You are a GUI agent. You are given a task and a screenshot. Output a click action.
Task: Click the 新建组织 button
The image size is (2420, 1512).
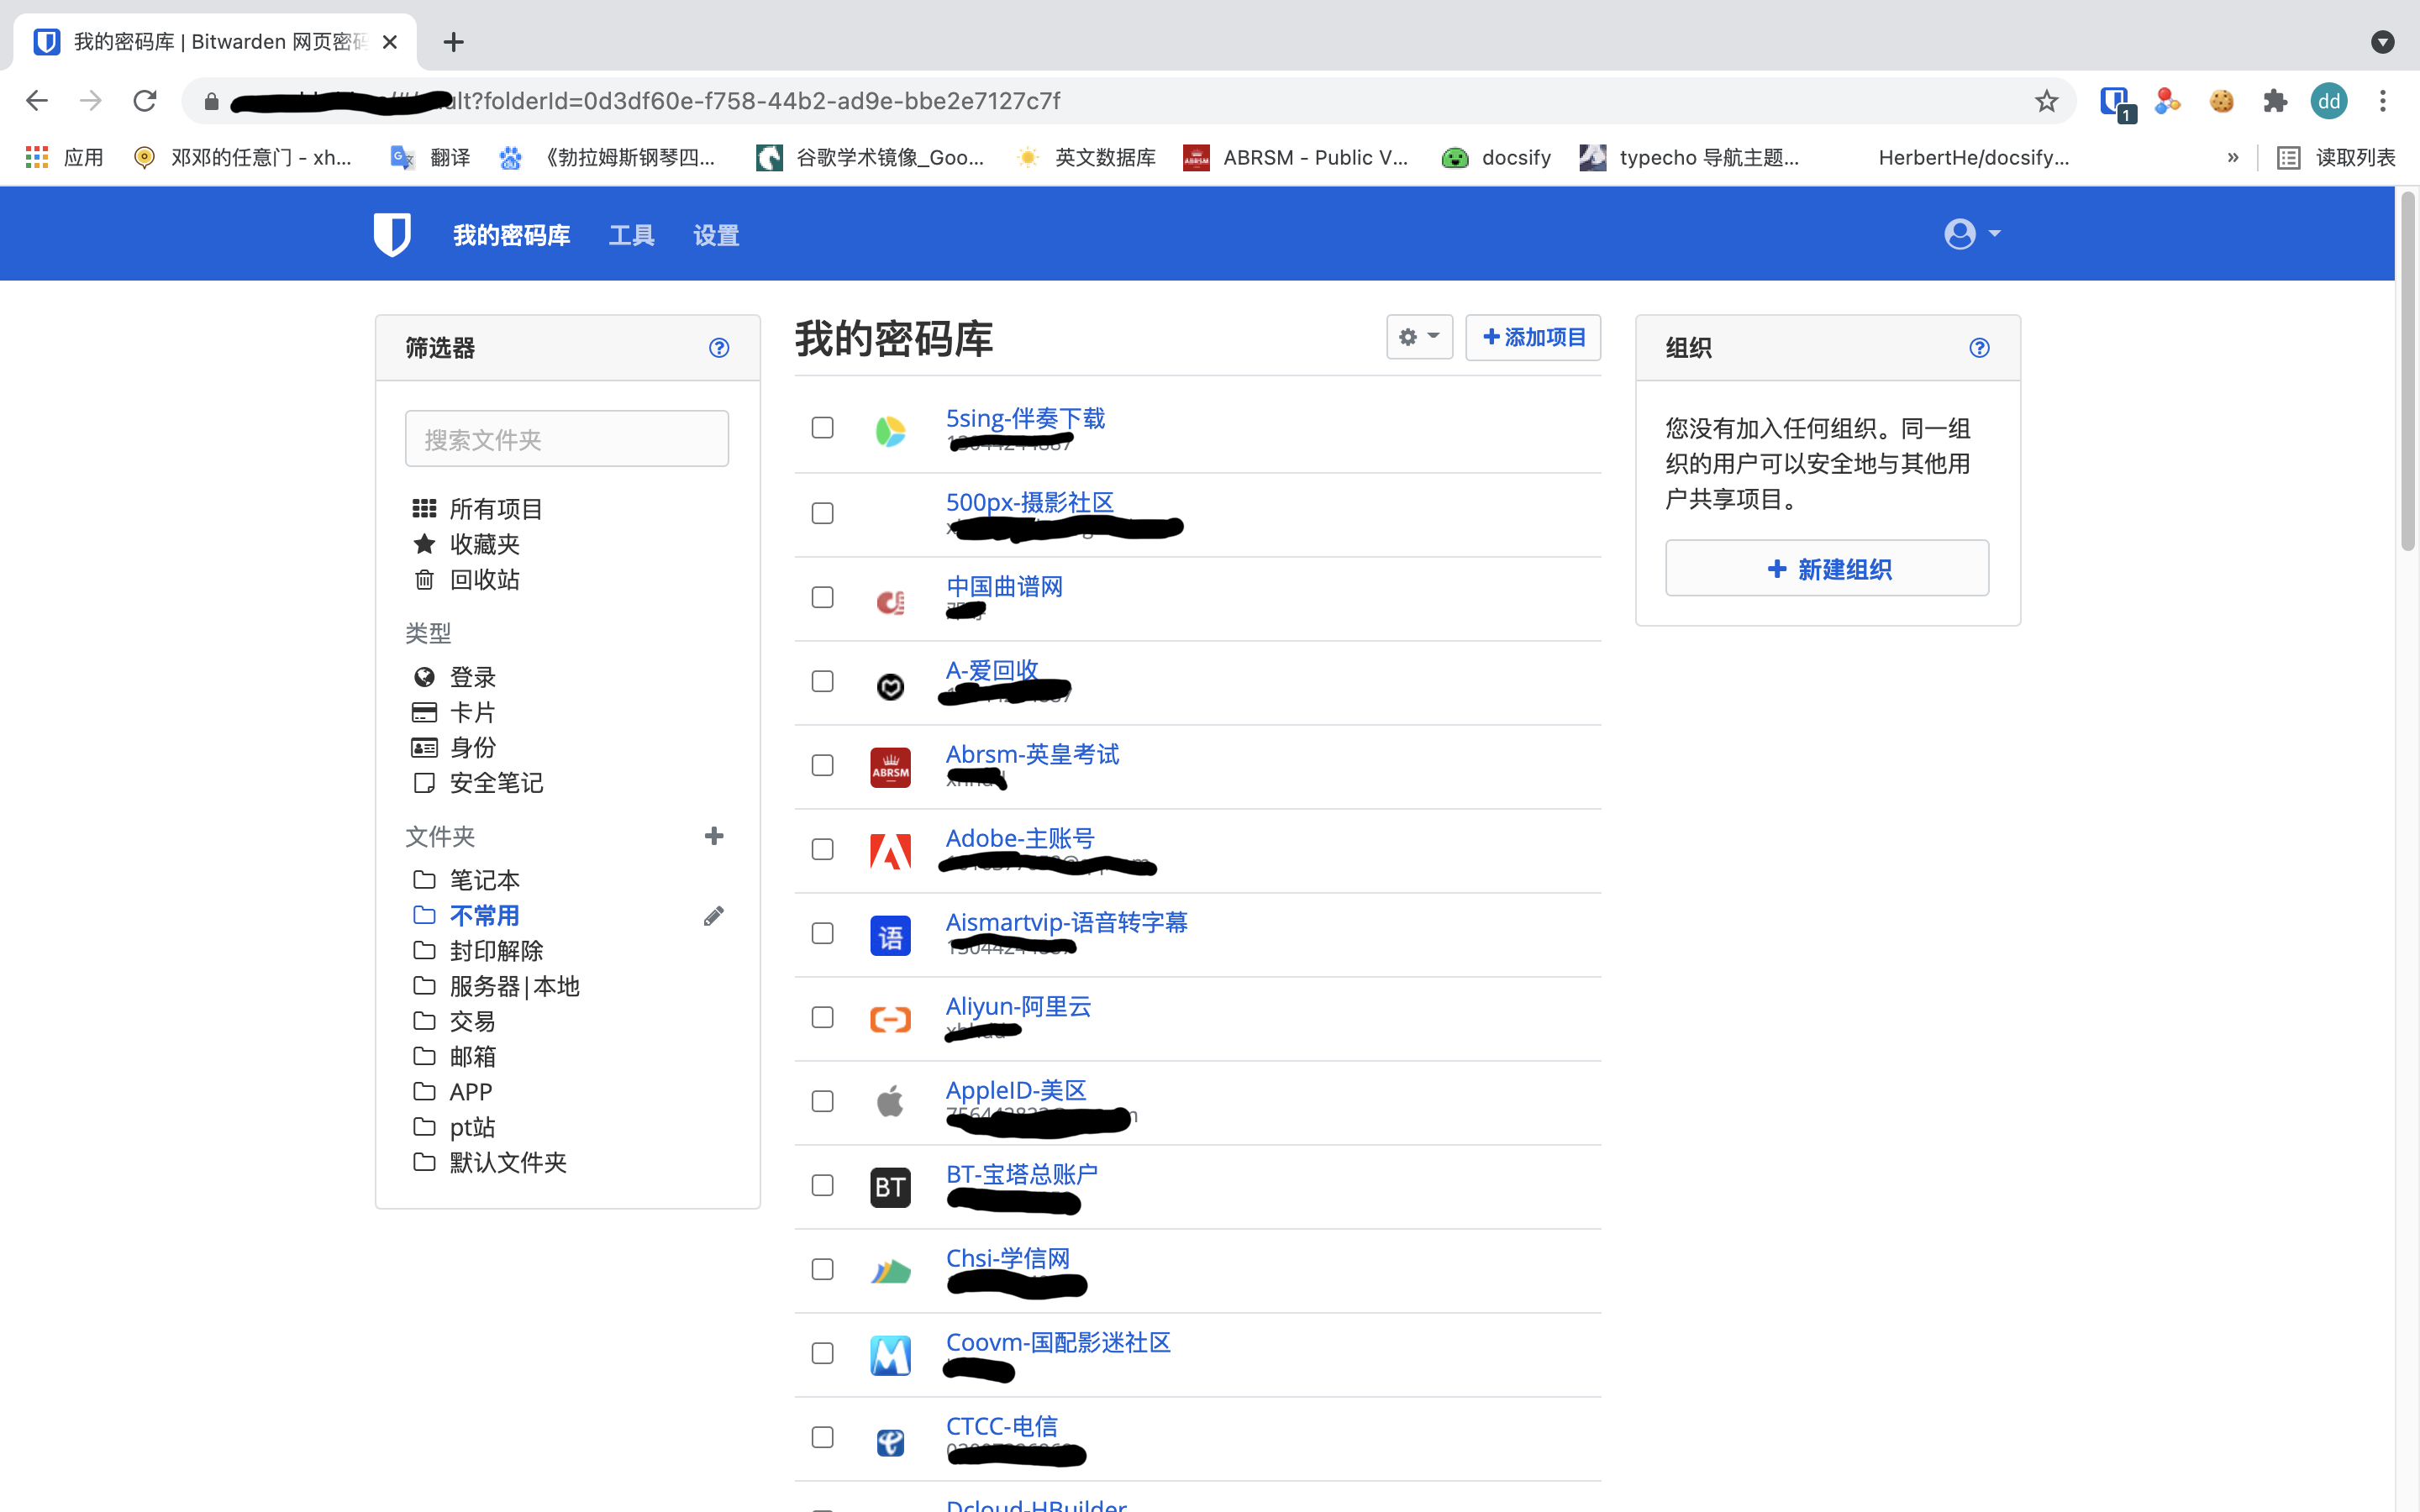tap(1827, 568)
